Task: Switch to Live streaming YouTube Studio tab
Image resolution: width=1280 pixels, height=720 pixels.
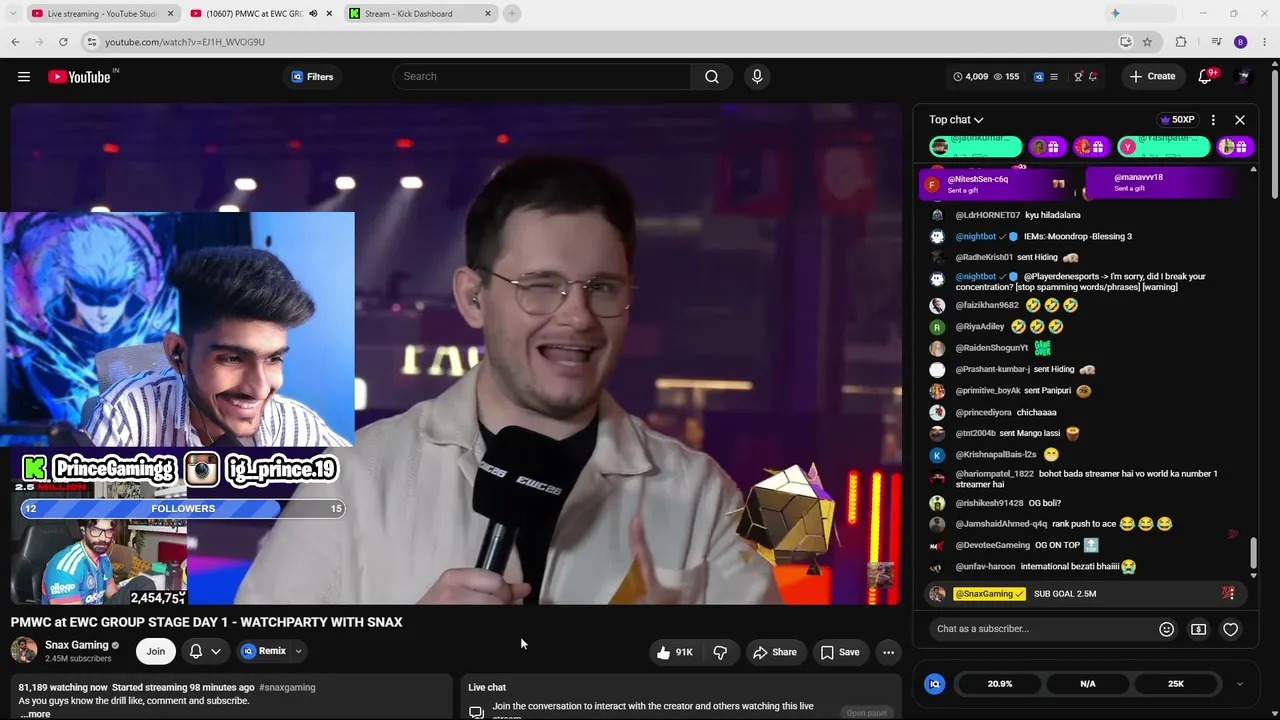Action: coord(102,14)
